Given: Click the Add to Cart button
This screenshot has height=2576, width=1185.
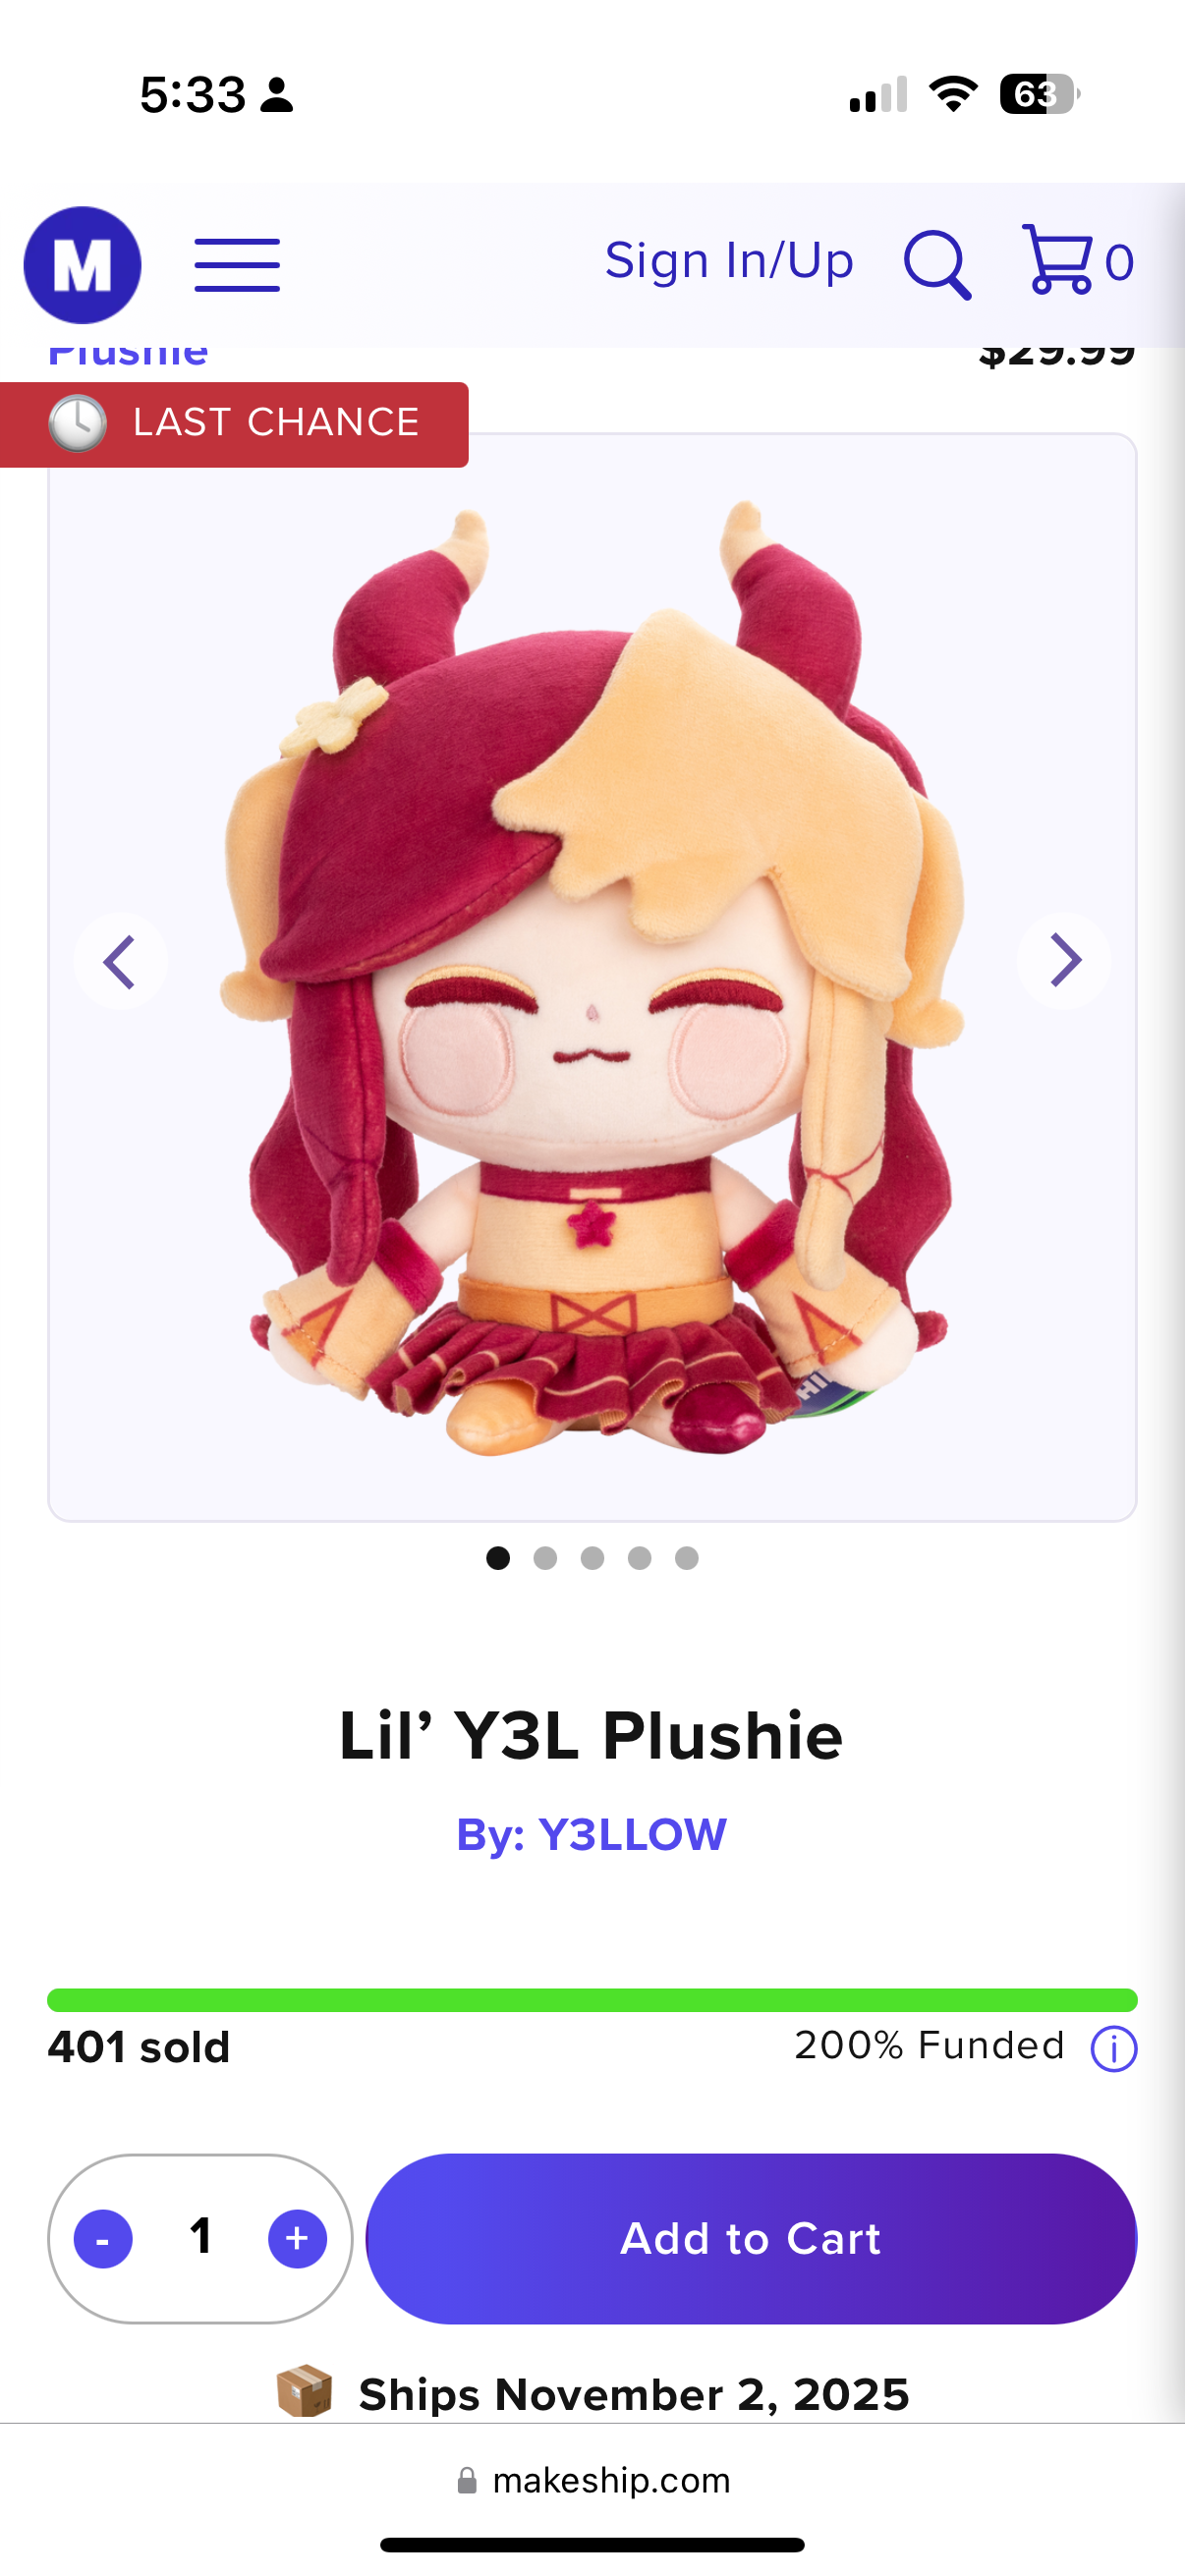Looking at the screenshot, I should click(751, 2238).
